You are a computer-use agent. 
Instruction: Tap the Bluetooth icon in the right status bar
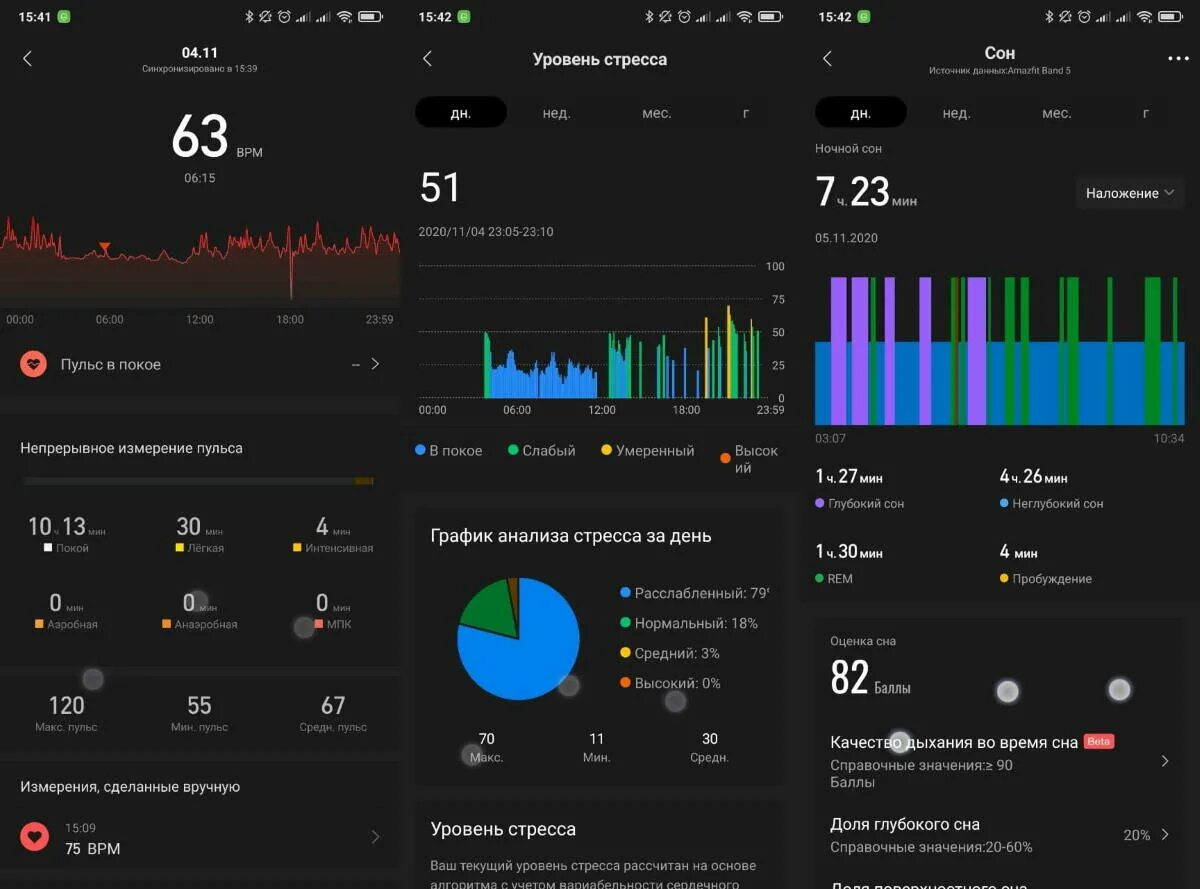[x=1049, y=17]
